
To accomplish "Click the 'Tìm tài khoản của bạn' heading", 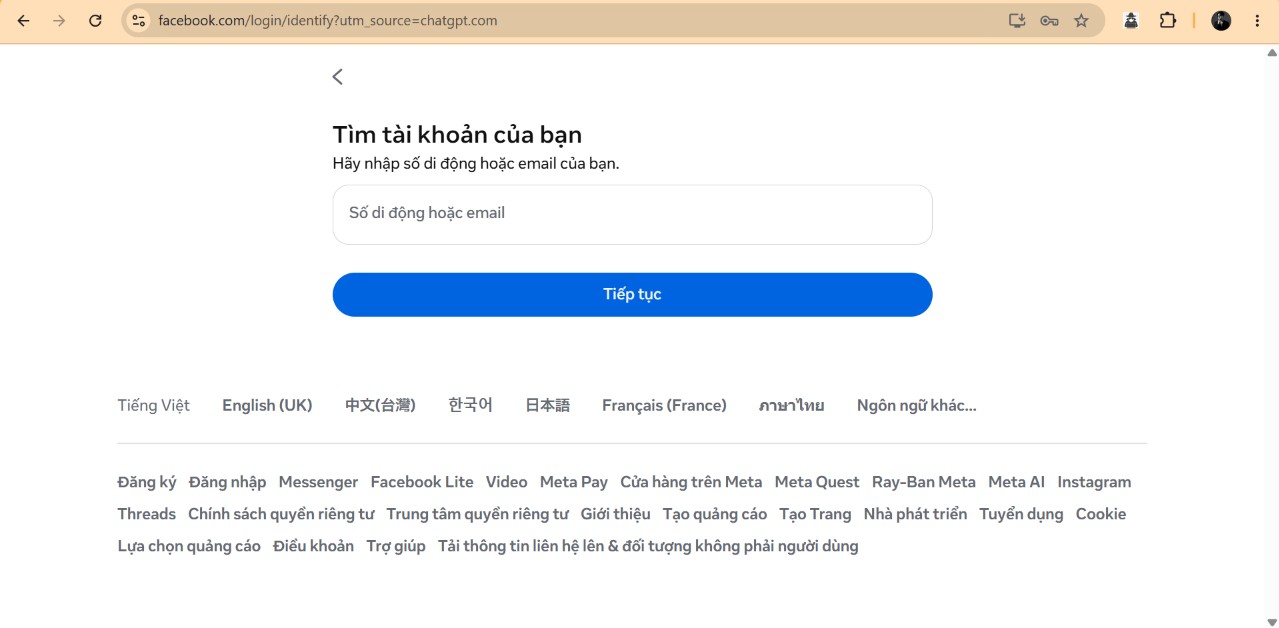I will click(x=457, y=135).
